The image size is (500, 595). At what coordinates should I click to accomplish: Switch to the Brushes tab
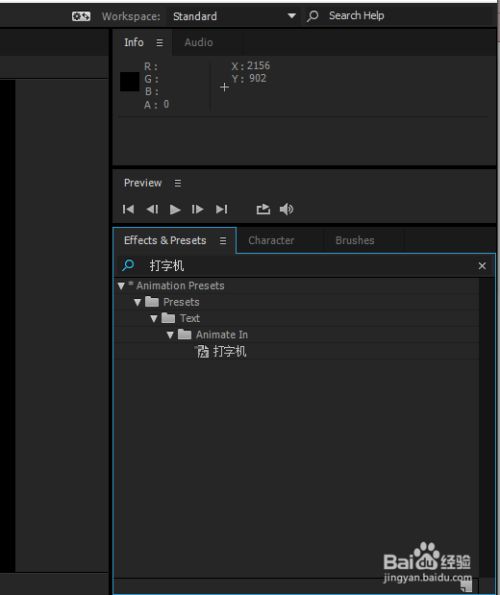(355, 241)
